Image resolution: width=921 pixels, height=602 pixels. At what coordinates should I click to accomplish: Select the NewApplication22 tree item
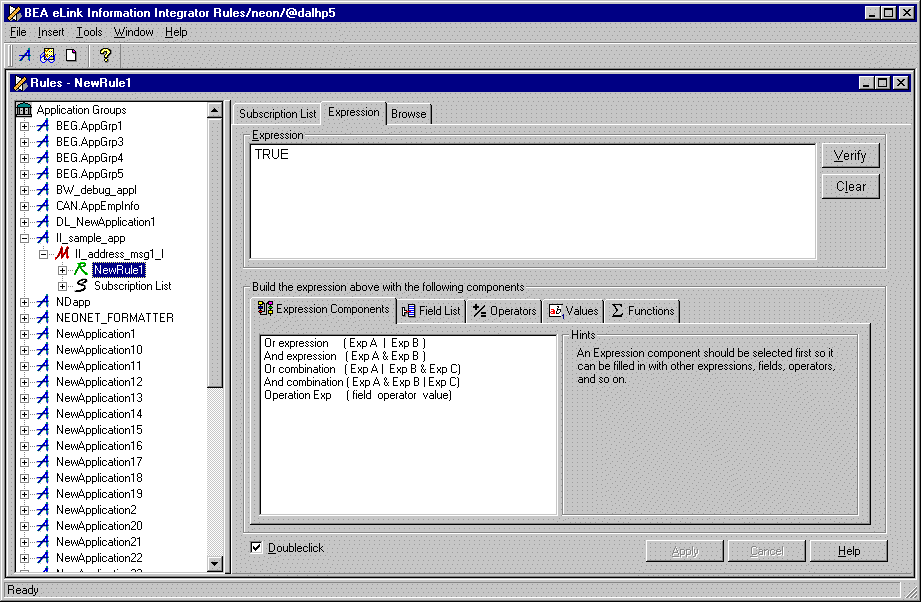pos(99,558)
